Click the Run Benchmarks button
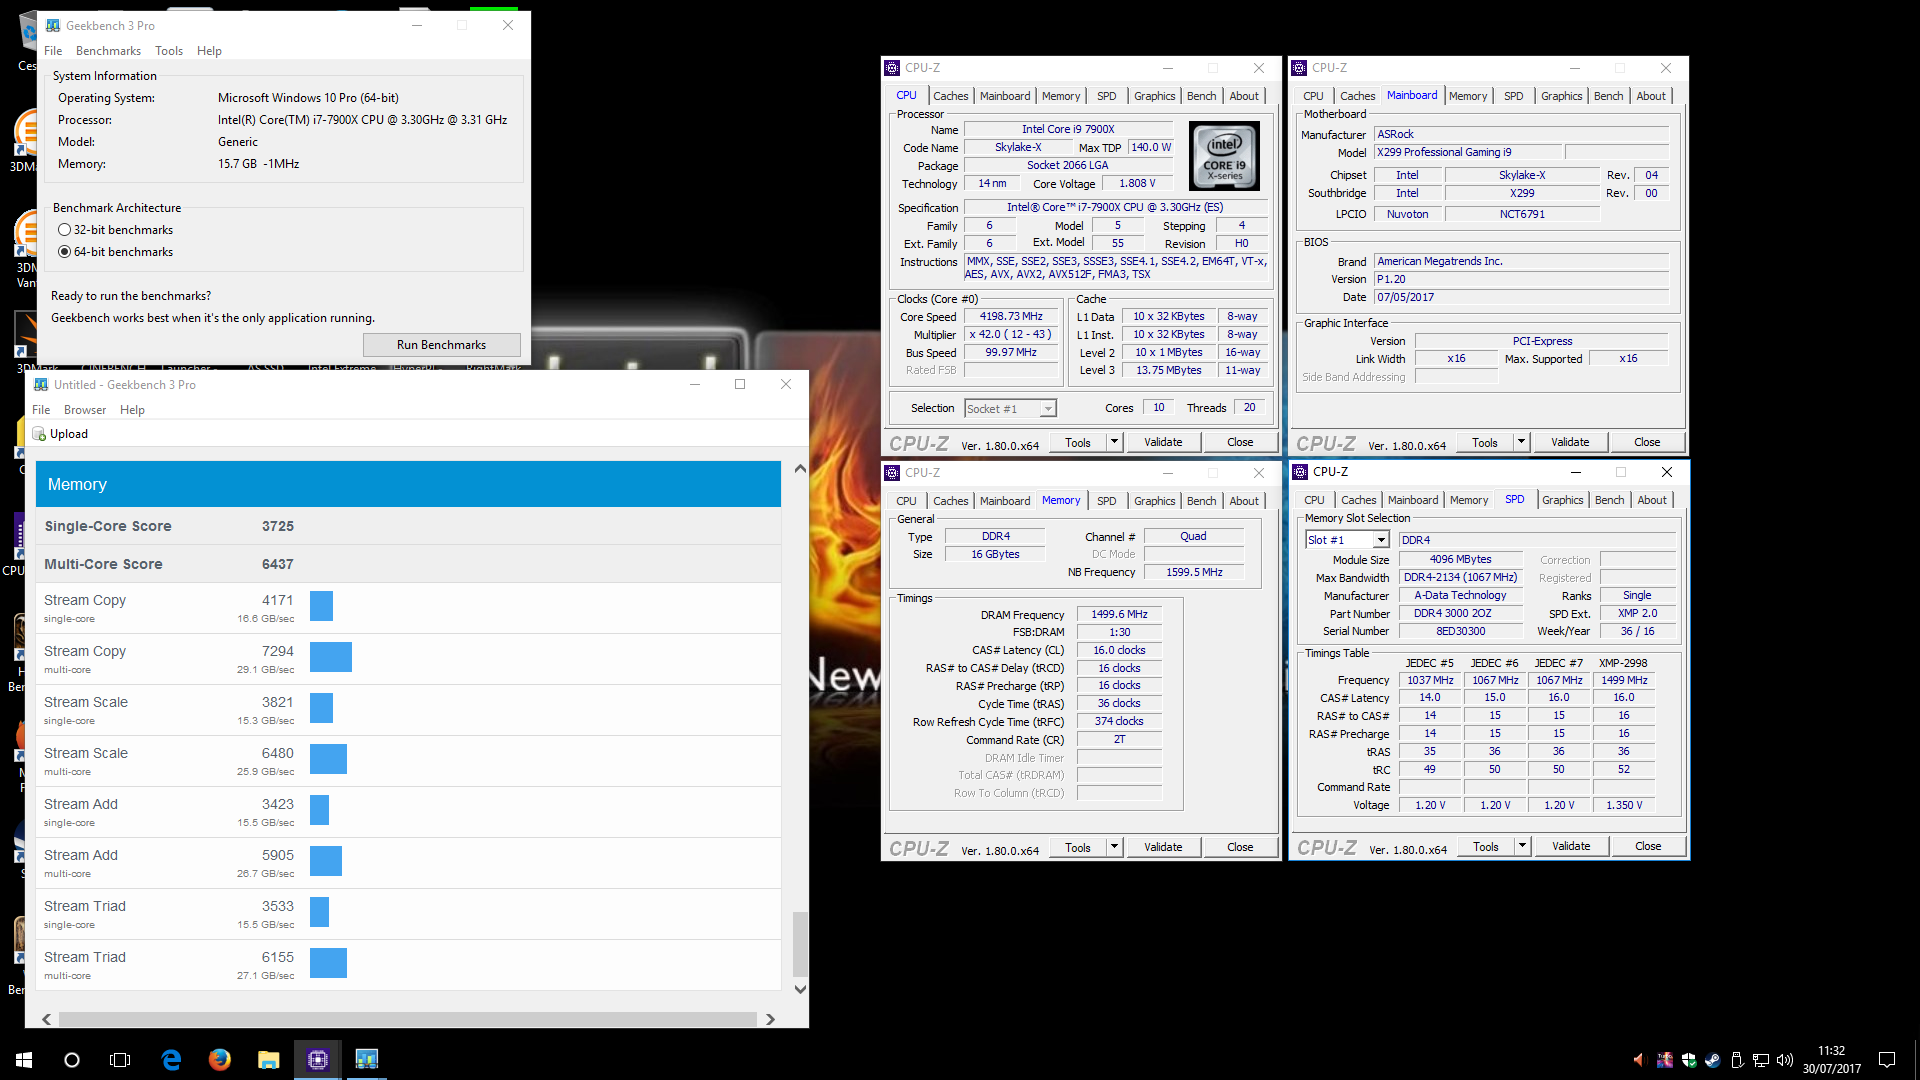The width and height of the screenshot is (1920, 1080). [x=441, y=345]
